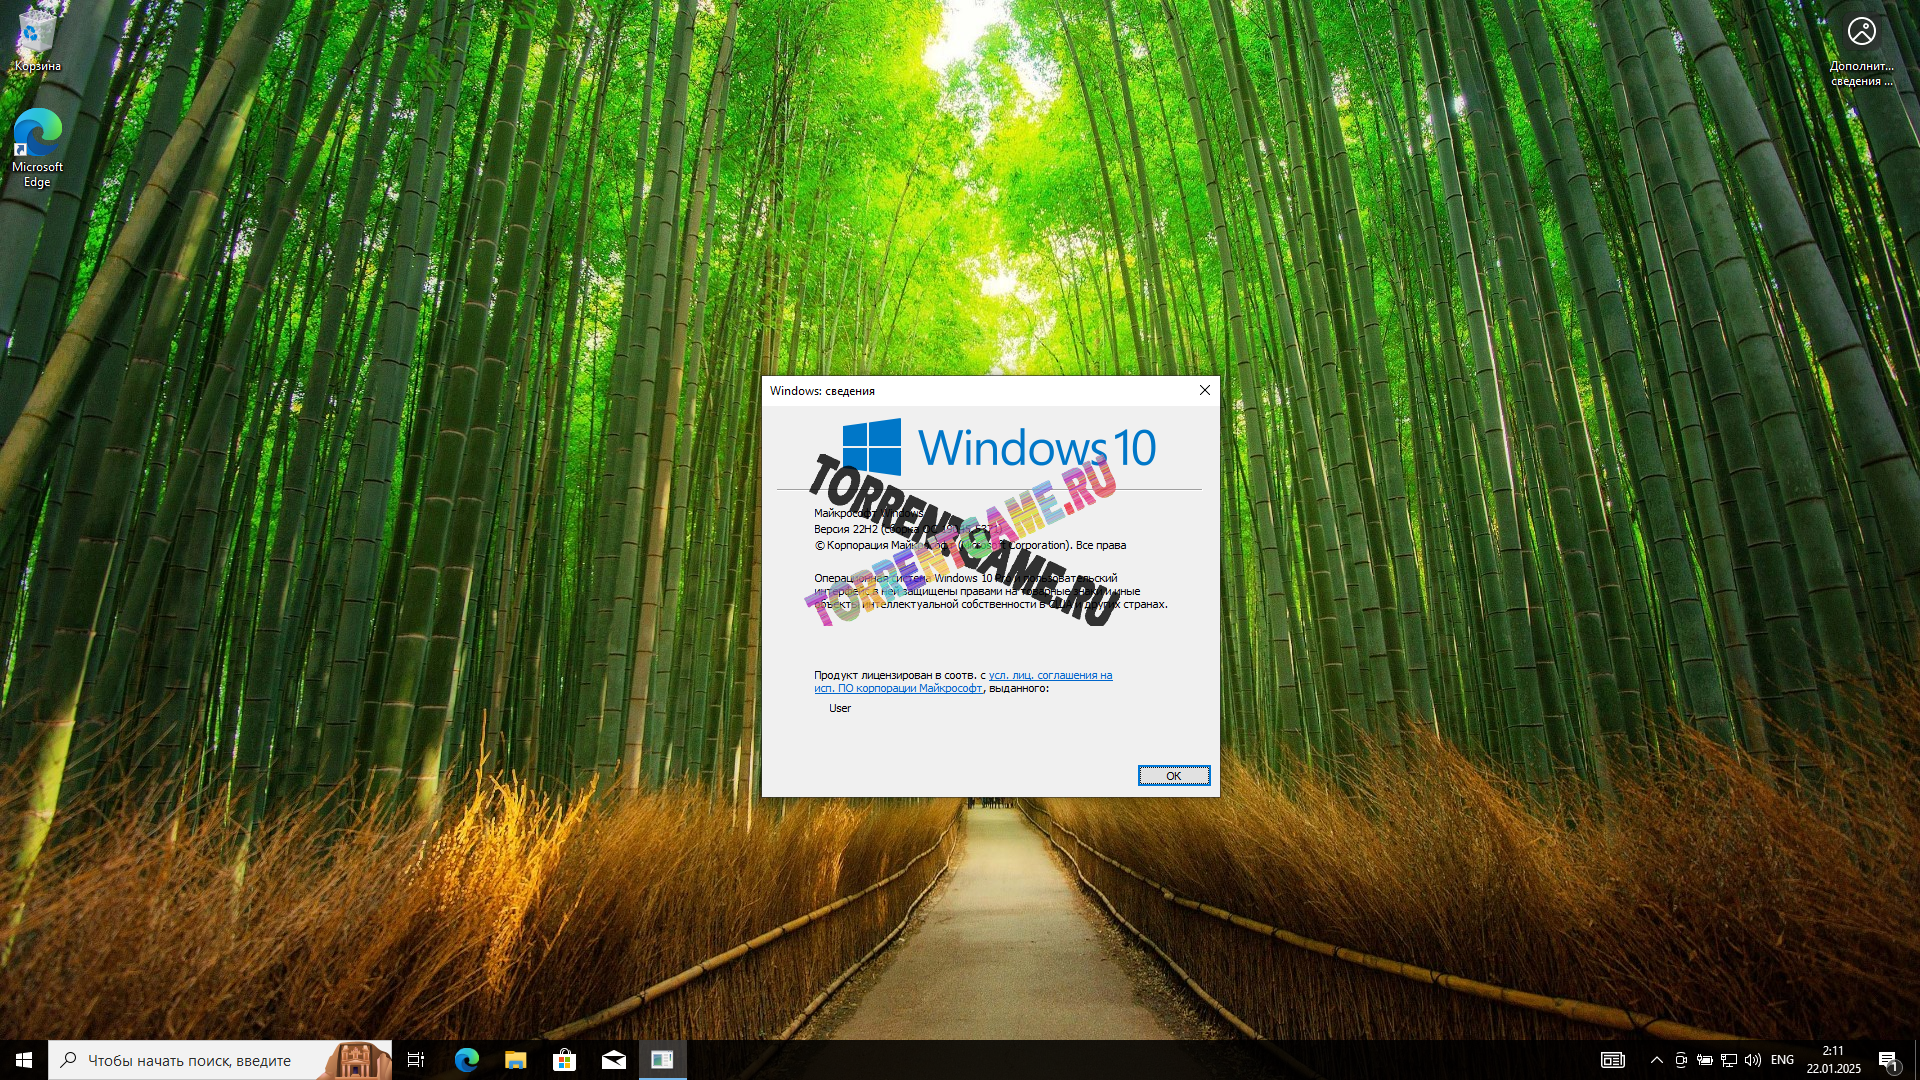Open File Explorer from the taskbar

point(515,1060)
